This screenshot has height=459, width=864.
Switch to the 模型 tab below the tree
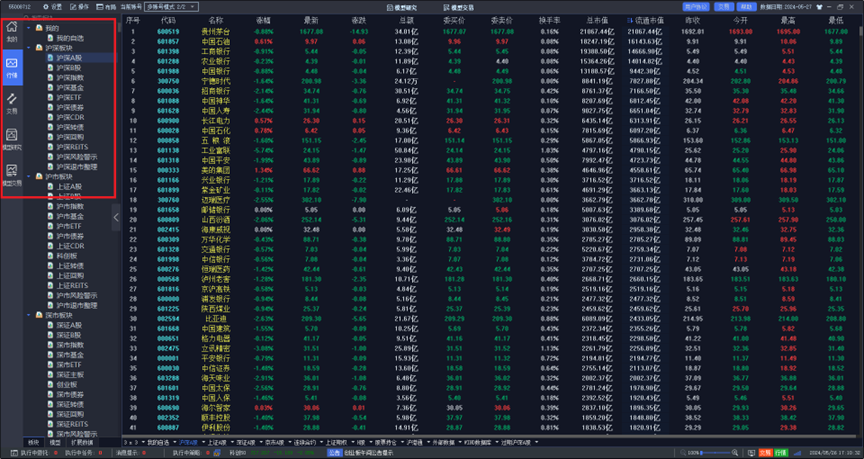(55, 442)
